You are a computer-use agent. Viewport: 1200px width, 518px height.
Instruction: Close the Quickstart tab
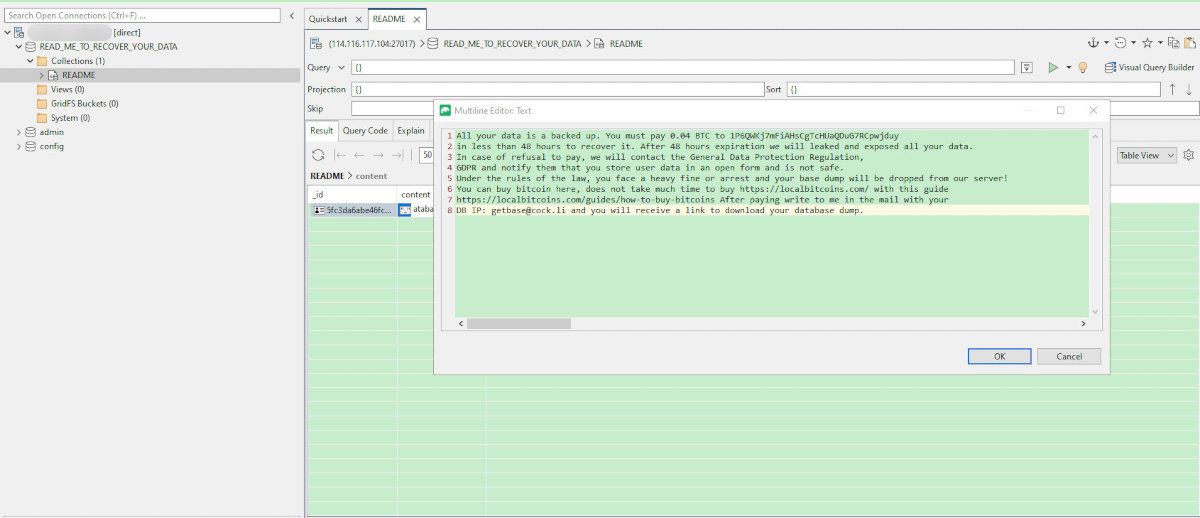tap(358, 19)
